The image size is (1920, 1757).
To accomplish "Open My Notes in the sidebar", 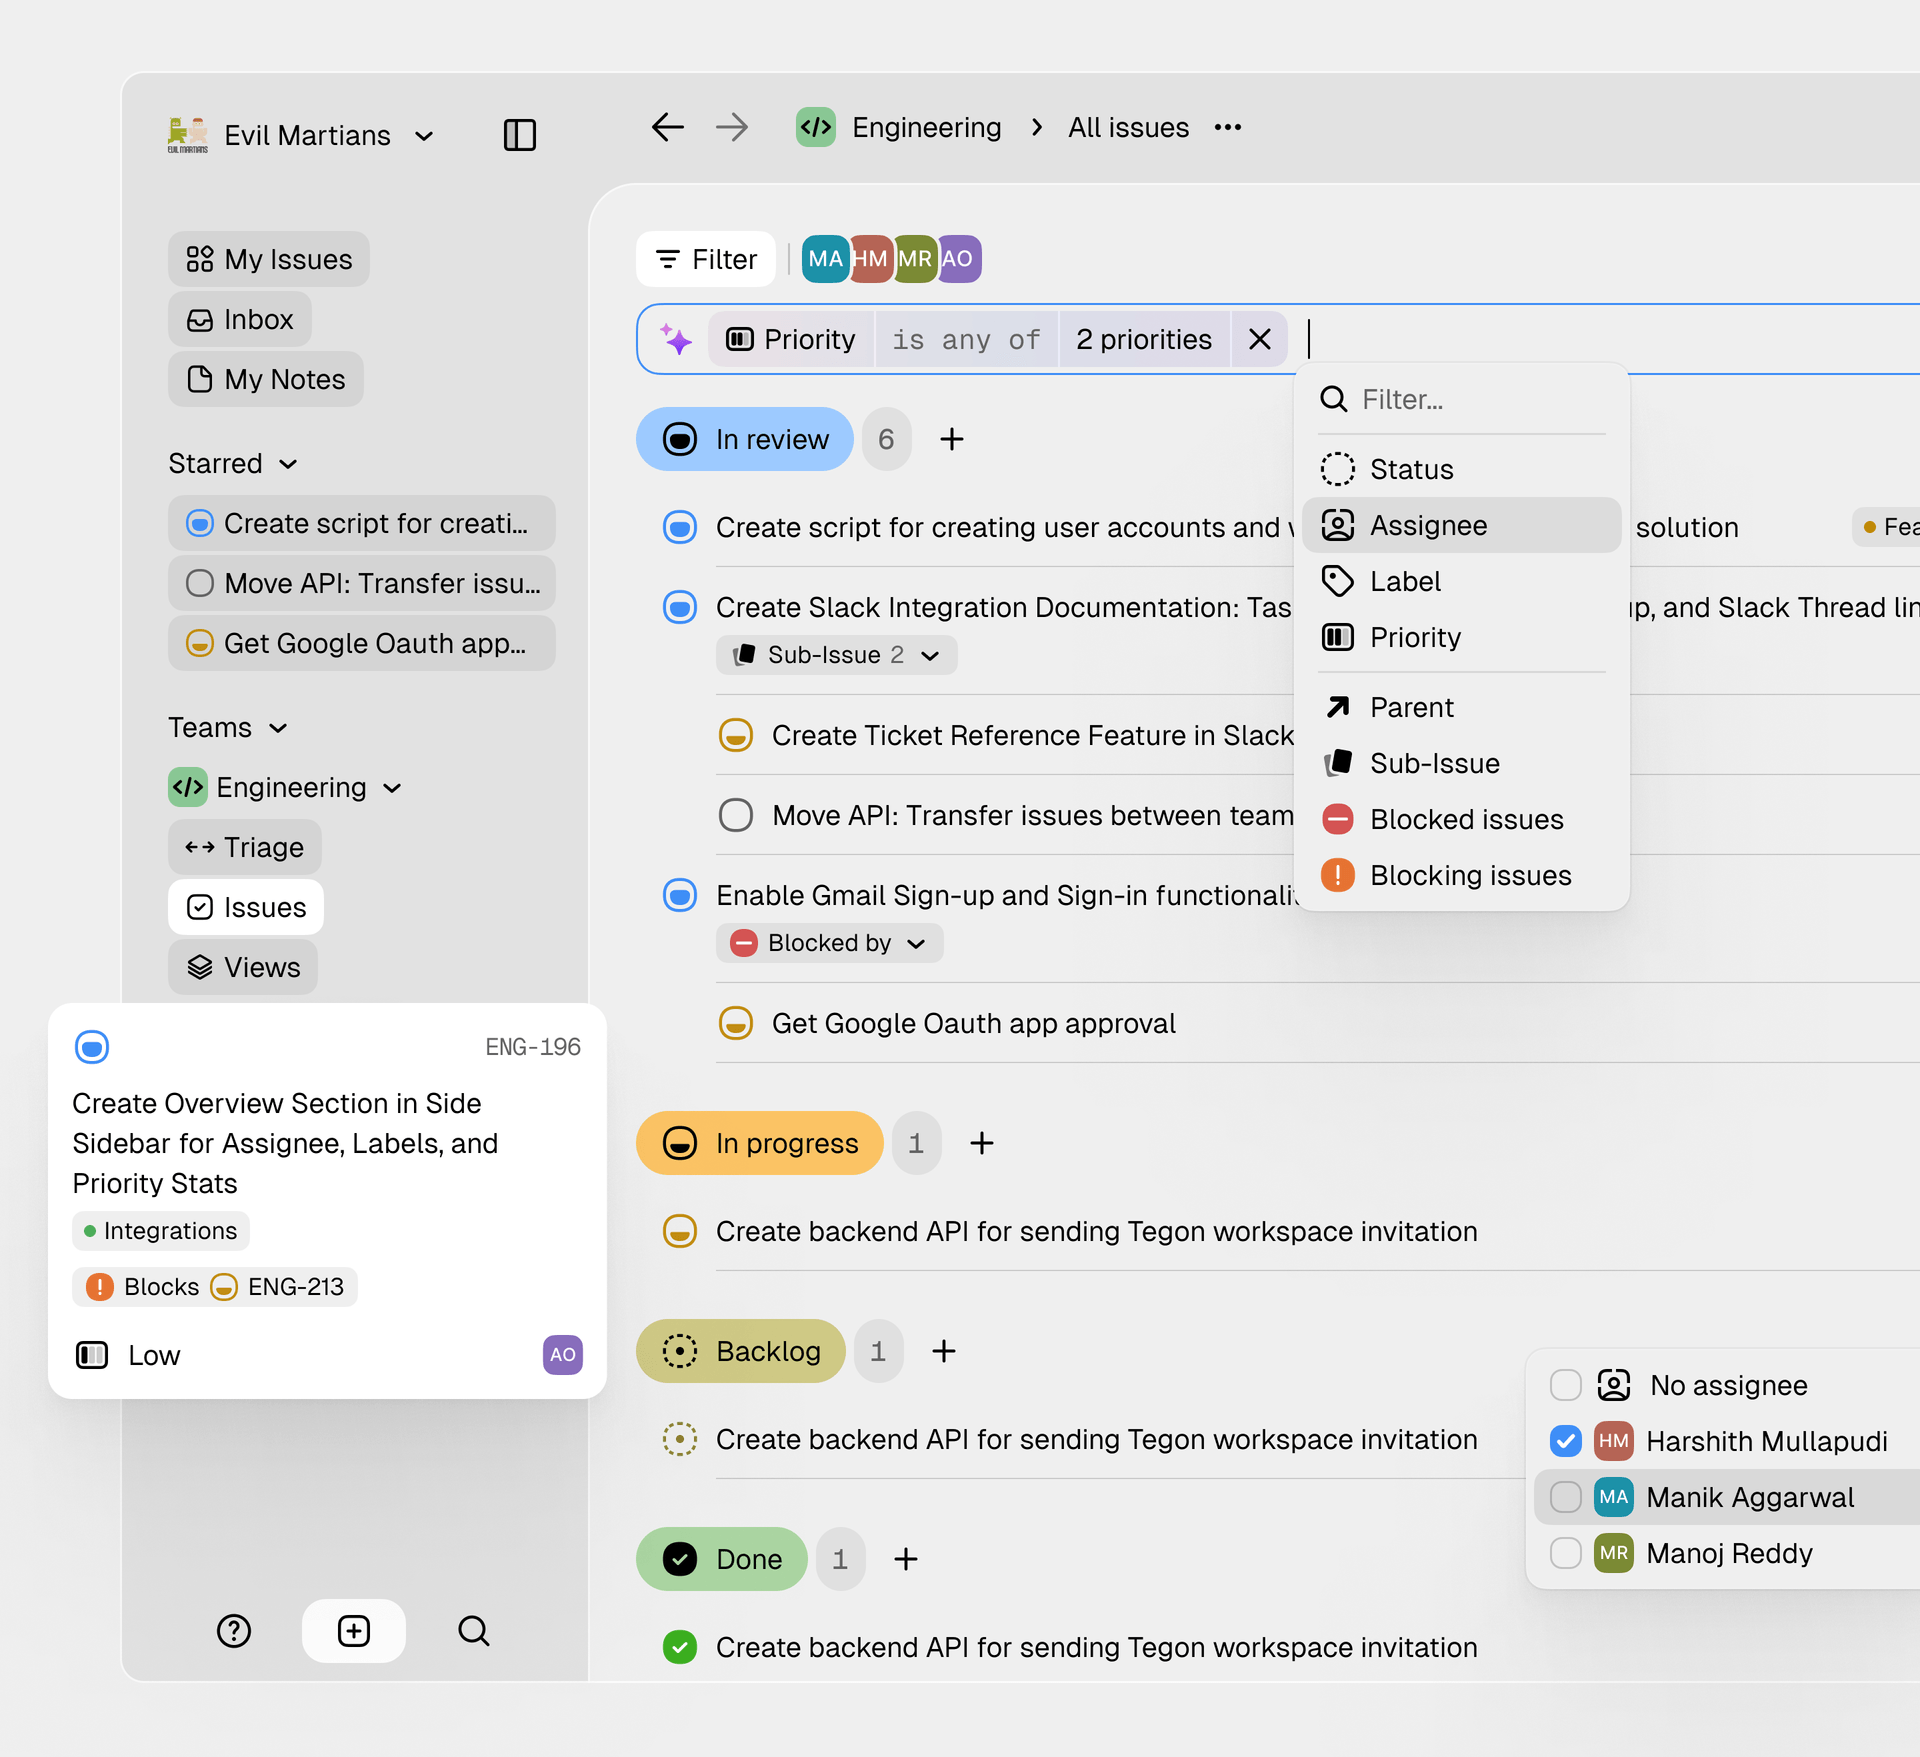I will pos(265,379).
